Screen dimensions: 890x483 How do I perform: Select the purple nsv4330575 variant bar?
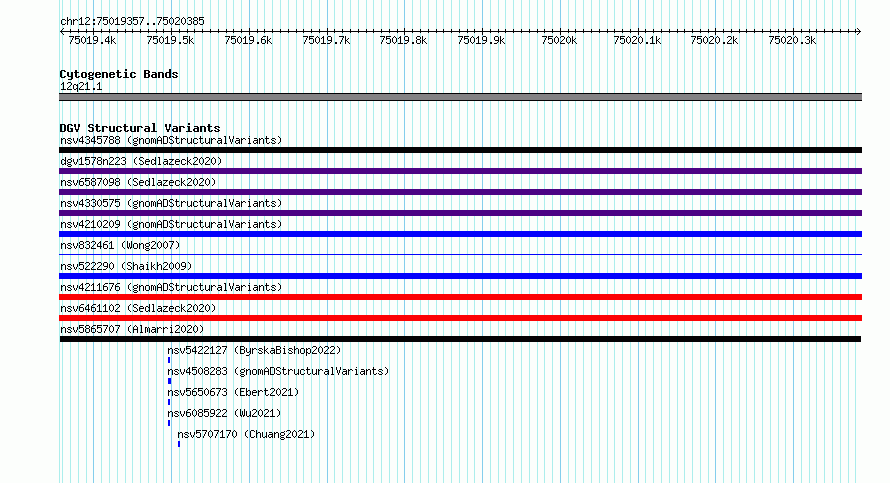(460, 213)
